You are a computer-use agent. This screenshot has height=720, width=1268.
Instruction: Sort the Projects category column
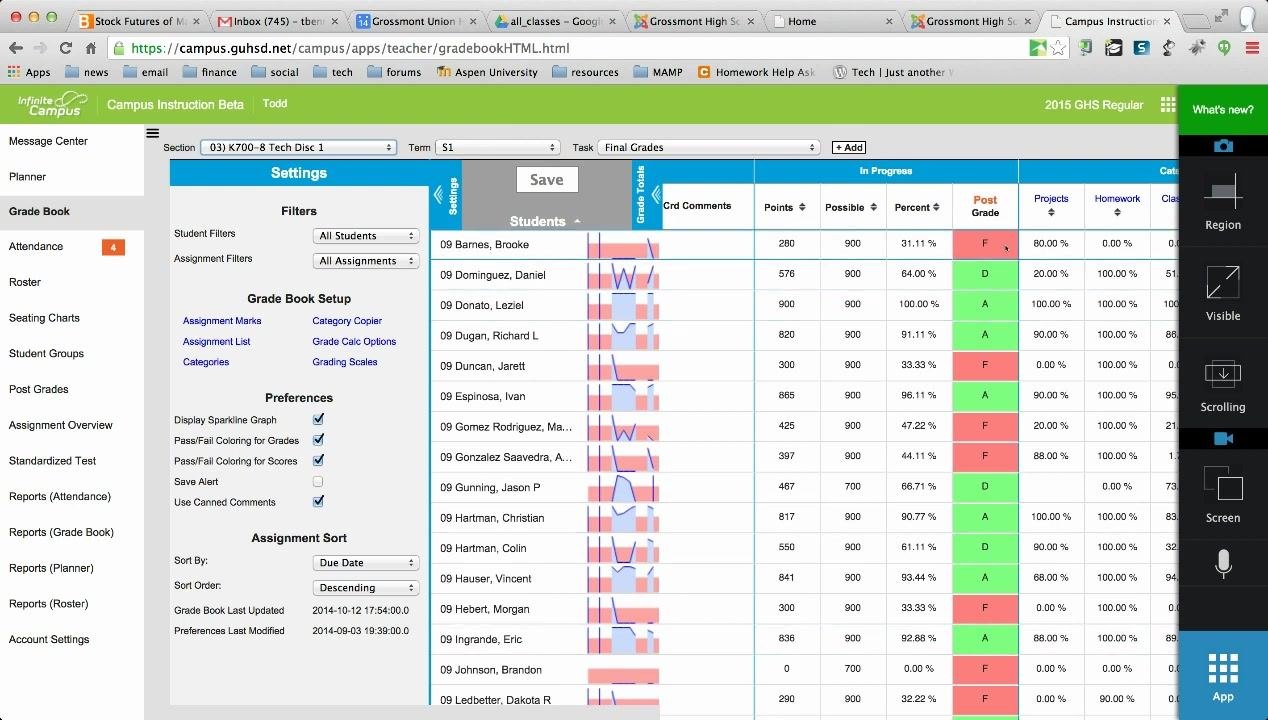1051,212
